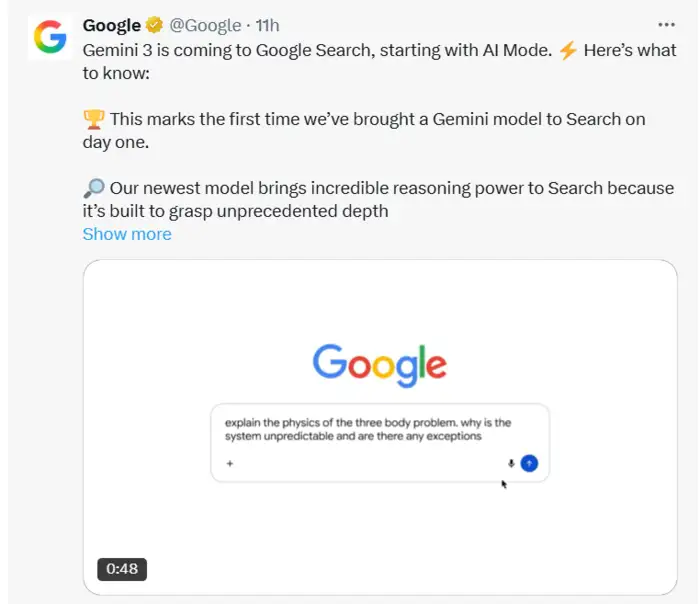Open the Google account display name
The image size is (700, 604).
point(112,25)
